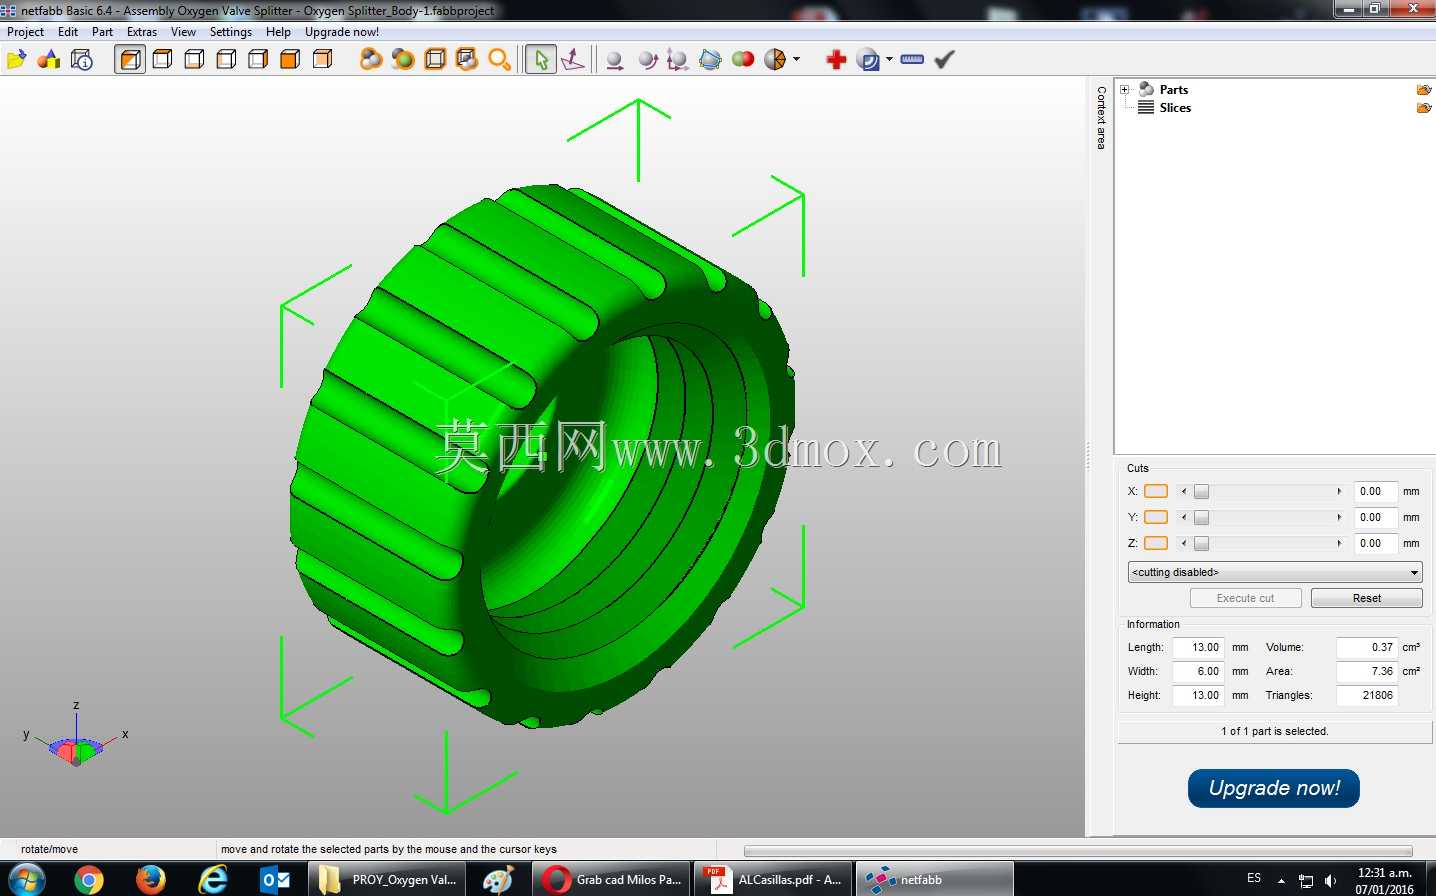Select the fifth cube view icon
1436x896 pixels.
coord(258,60)
